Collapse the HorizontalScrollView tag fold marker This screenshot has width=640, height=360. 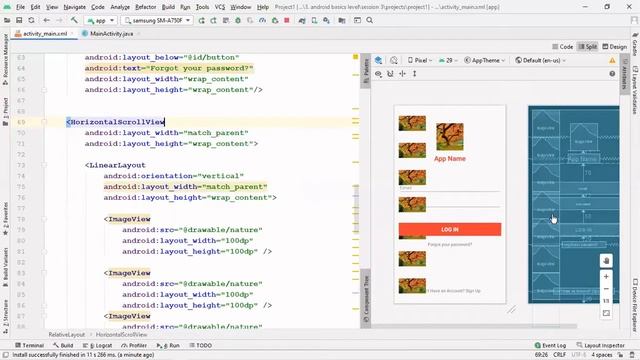(x=44, y=122)
